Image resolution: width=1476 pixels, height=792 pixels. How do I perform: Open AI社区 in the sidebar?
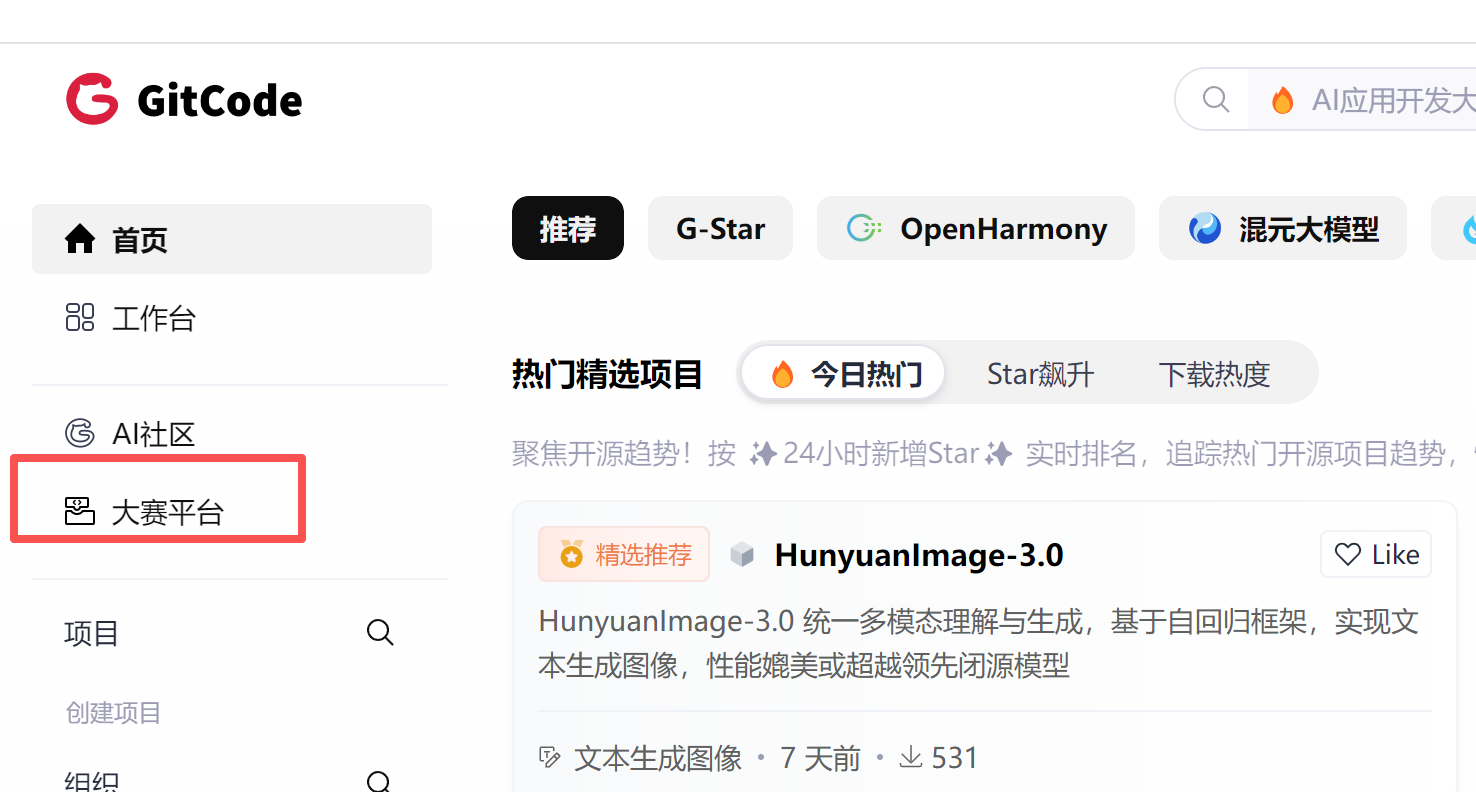coord(232,434)
